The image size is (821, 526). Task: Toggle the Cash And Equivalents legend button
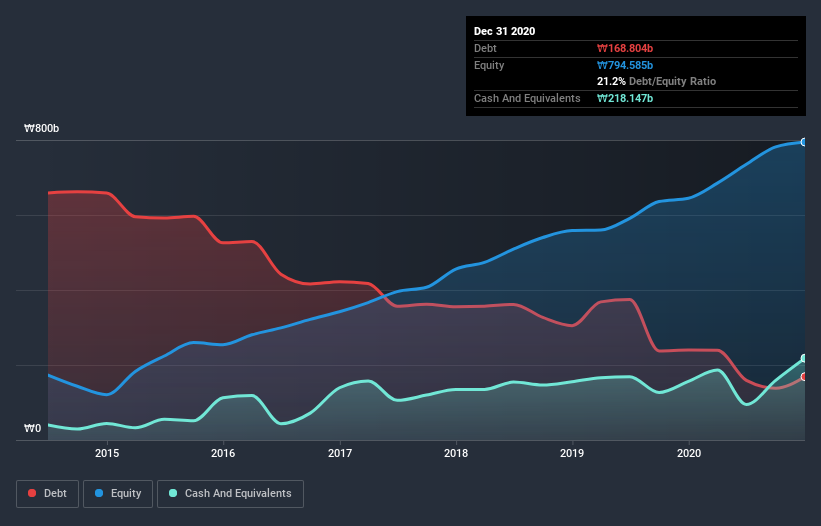click(230, 494)
